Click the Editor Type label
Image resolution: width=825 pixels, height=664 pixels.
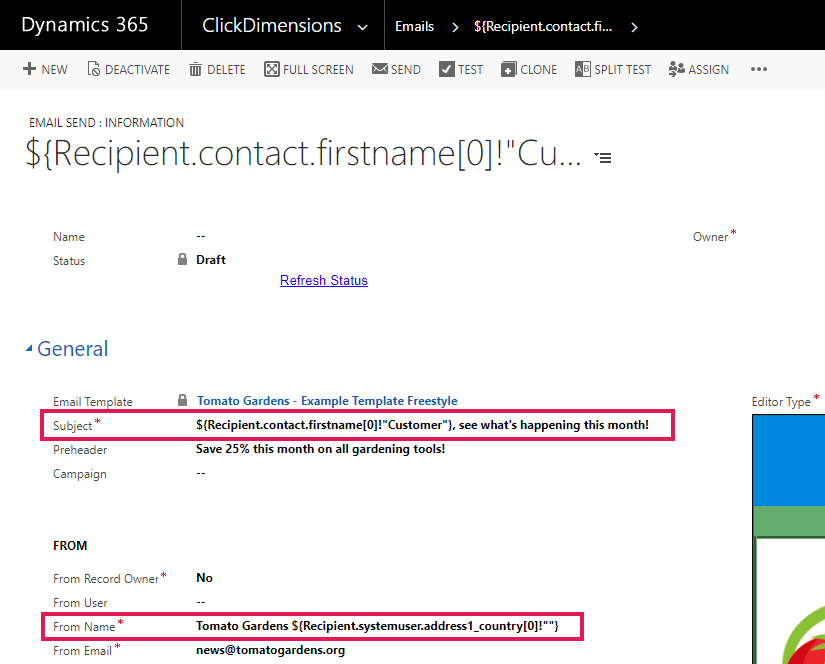[x=781, y=402]
